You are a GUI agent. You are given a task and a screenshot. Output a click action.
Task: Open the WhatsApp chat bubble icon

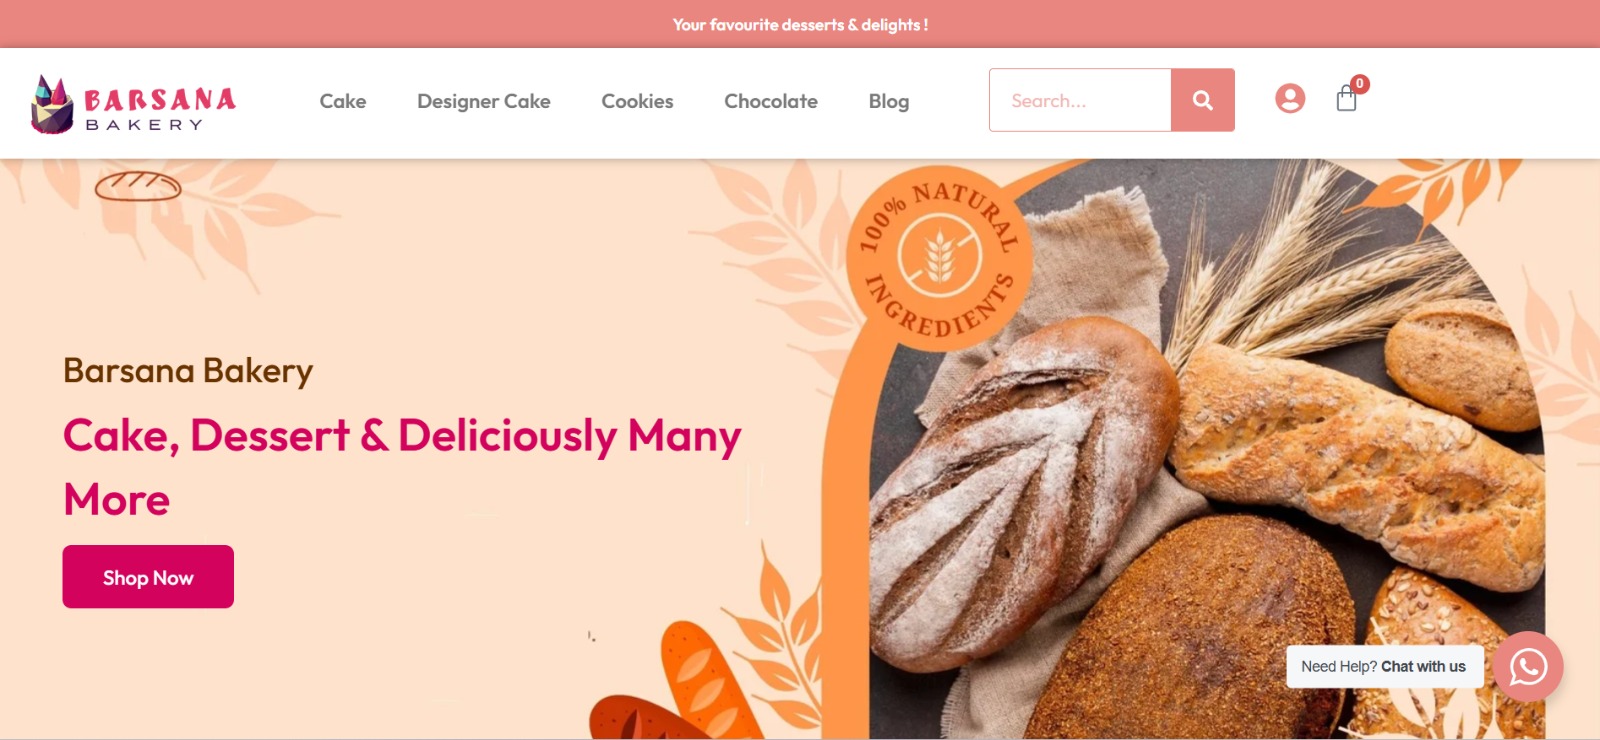click(x=1528, y=667)
